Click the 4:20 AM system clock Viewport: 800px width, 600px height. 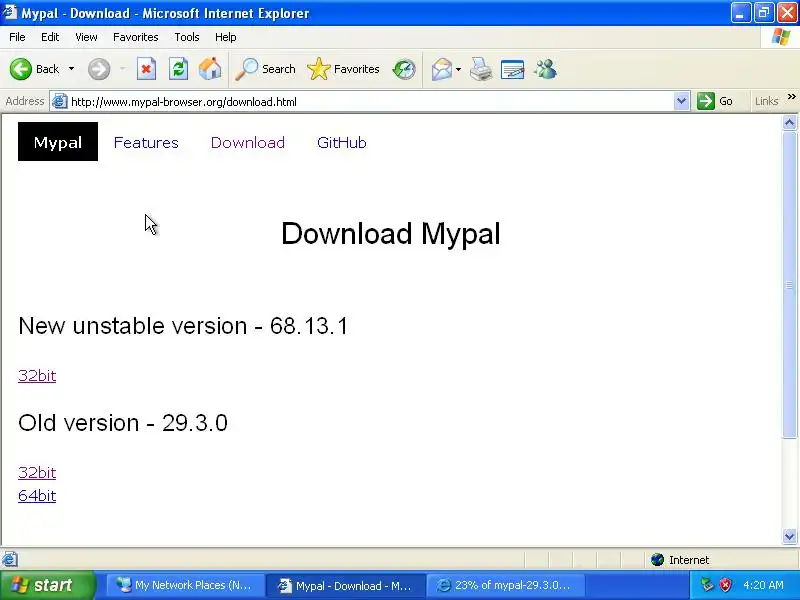pyautogui.click(x=763, y=585)
